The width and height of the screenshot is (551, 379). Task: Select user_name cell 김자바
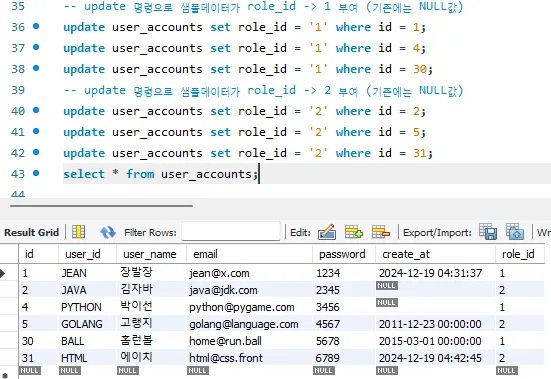pyautogui.click(x=151, y=290)
